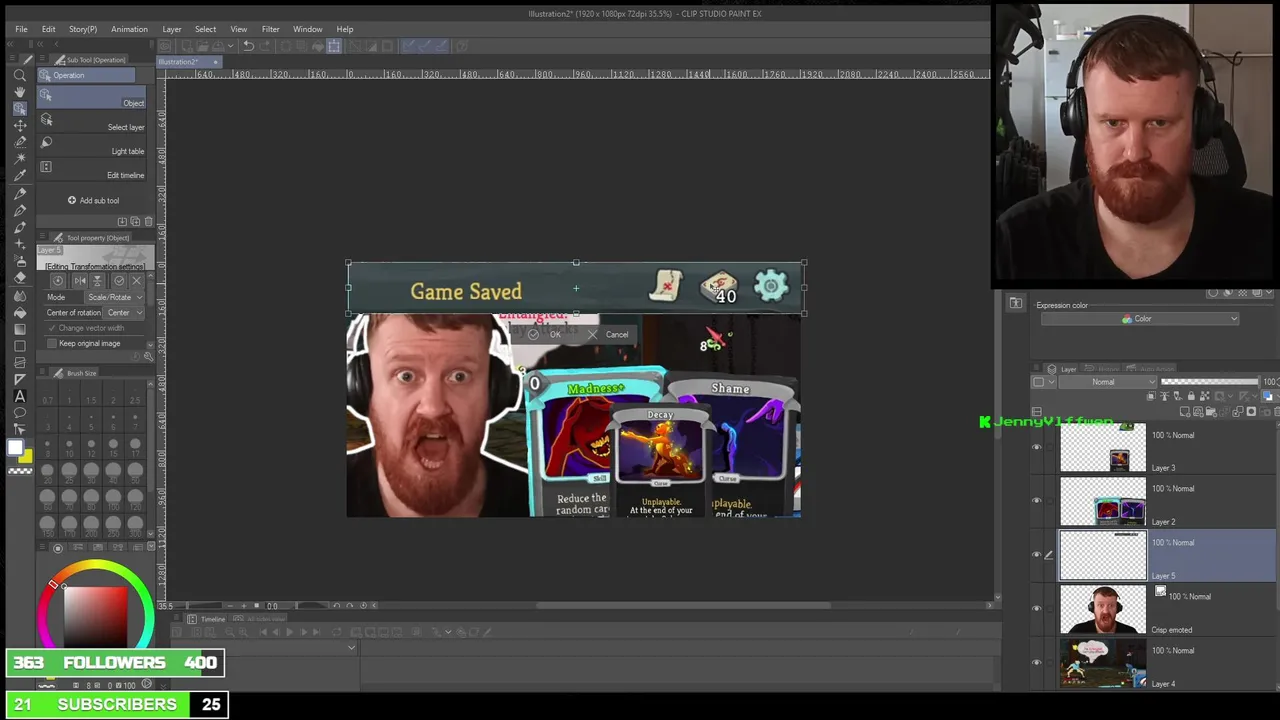Open the Layer menu

point(172,29)
